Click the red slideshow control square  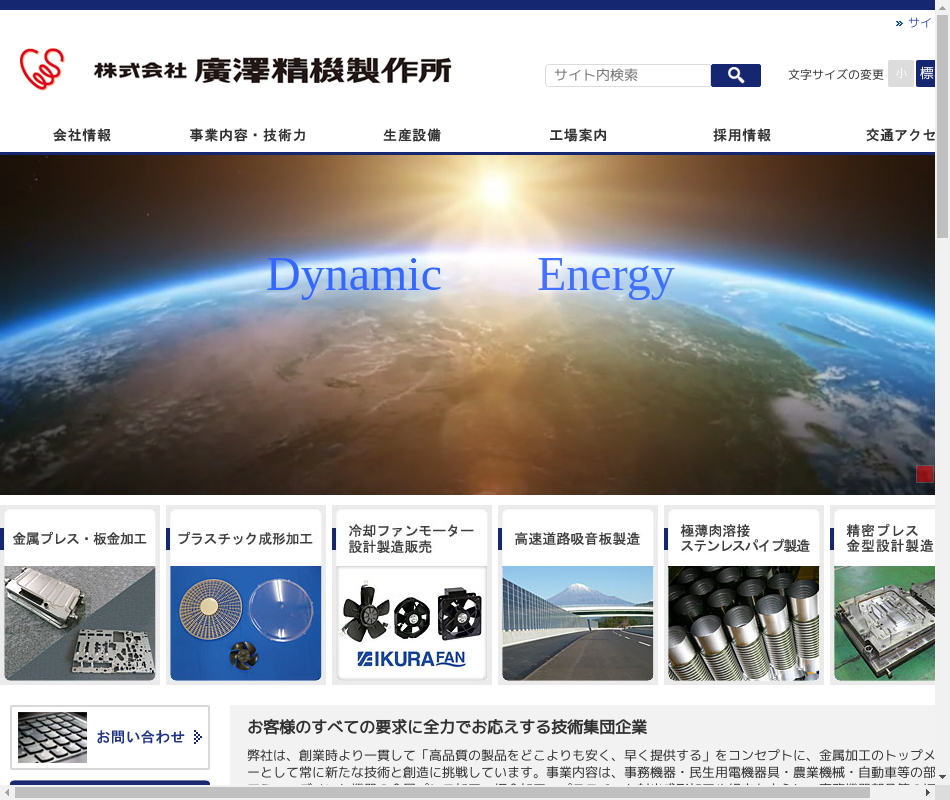click(x=924, y=474)
